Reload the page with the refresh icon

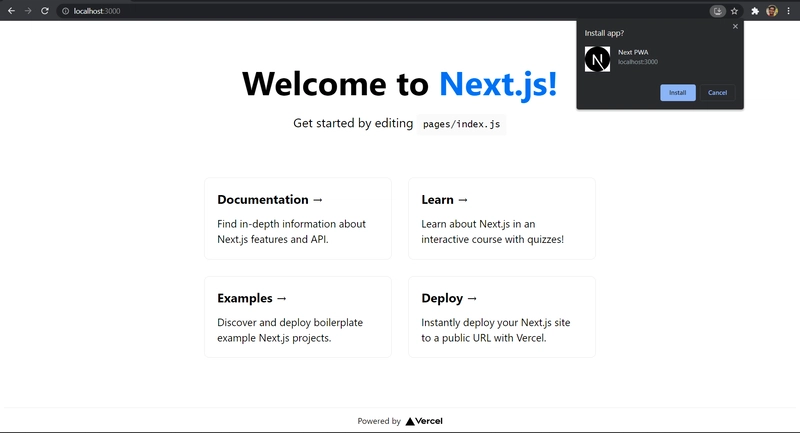coord(45,11)
